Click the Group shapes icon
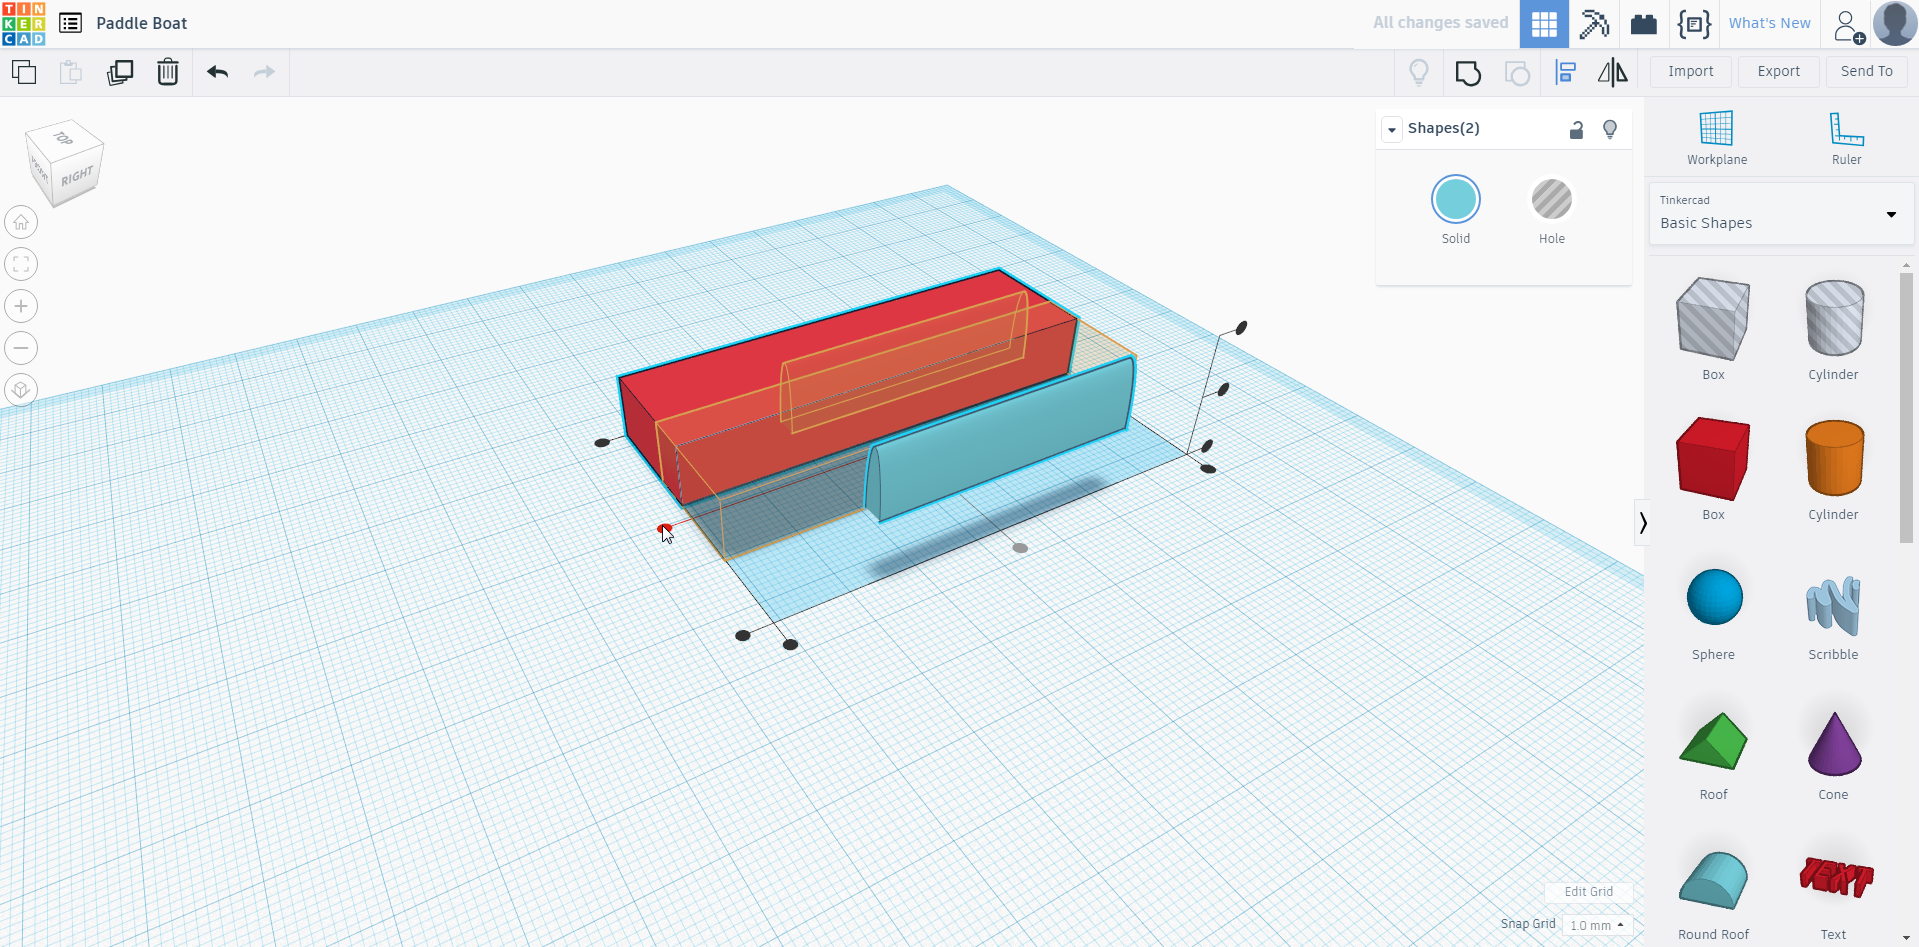1919x947 pixels. pyautogui.click(x=1468, y=73)
